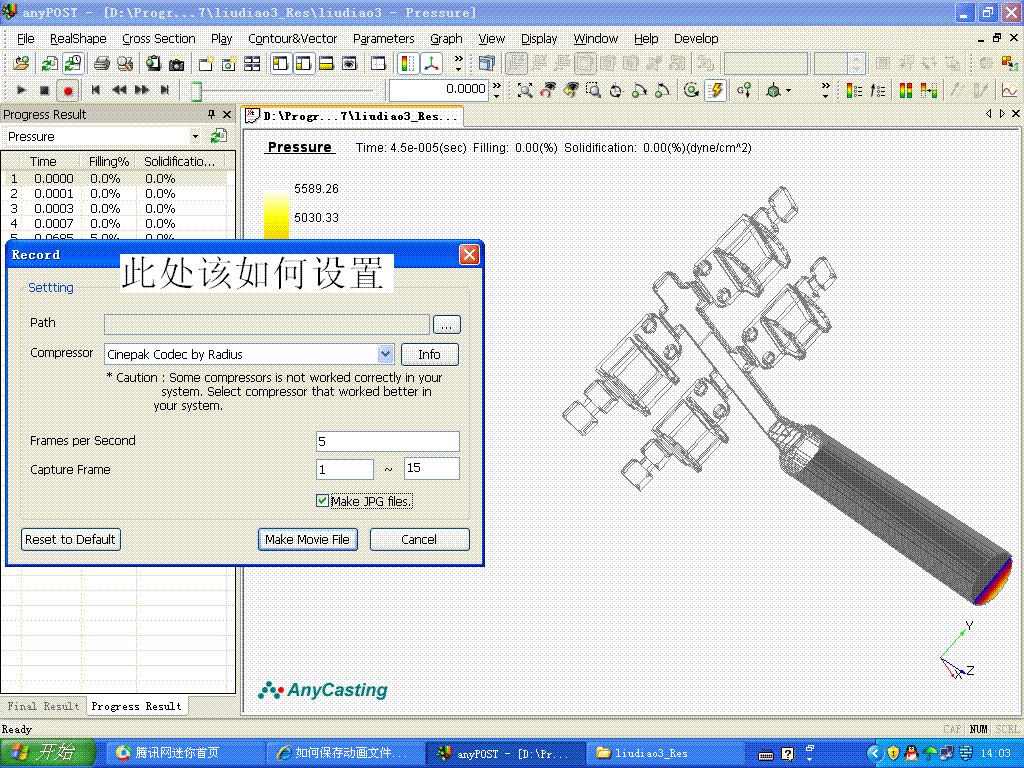
Task: Click the rewind button
Action: pos(119,90)
